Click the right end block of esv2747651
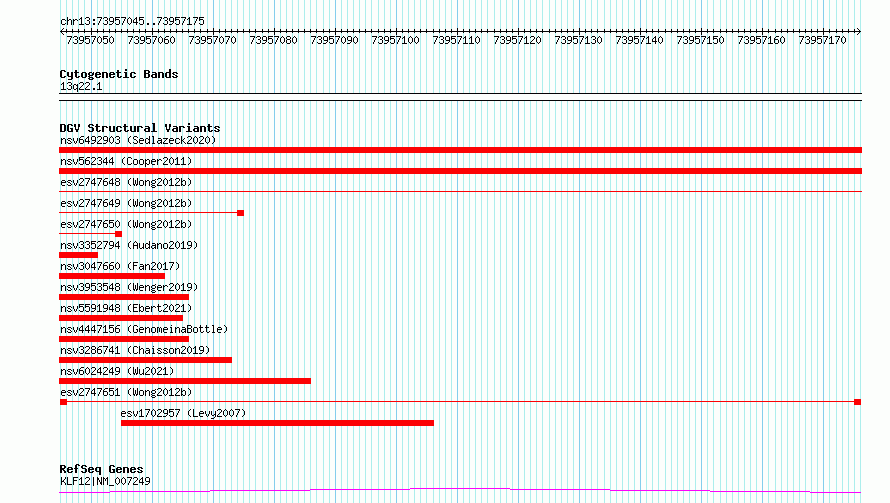890x503 pixels. (x=858, y=402)
